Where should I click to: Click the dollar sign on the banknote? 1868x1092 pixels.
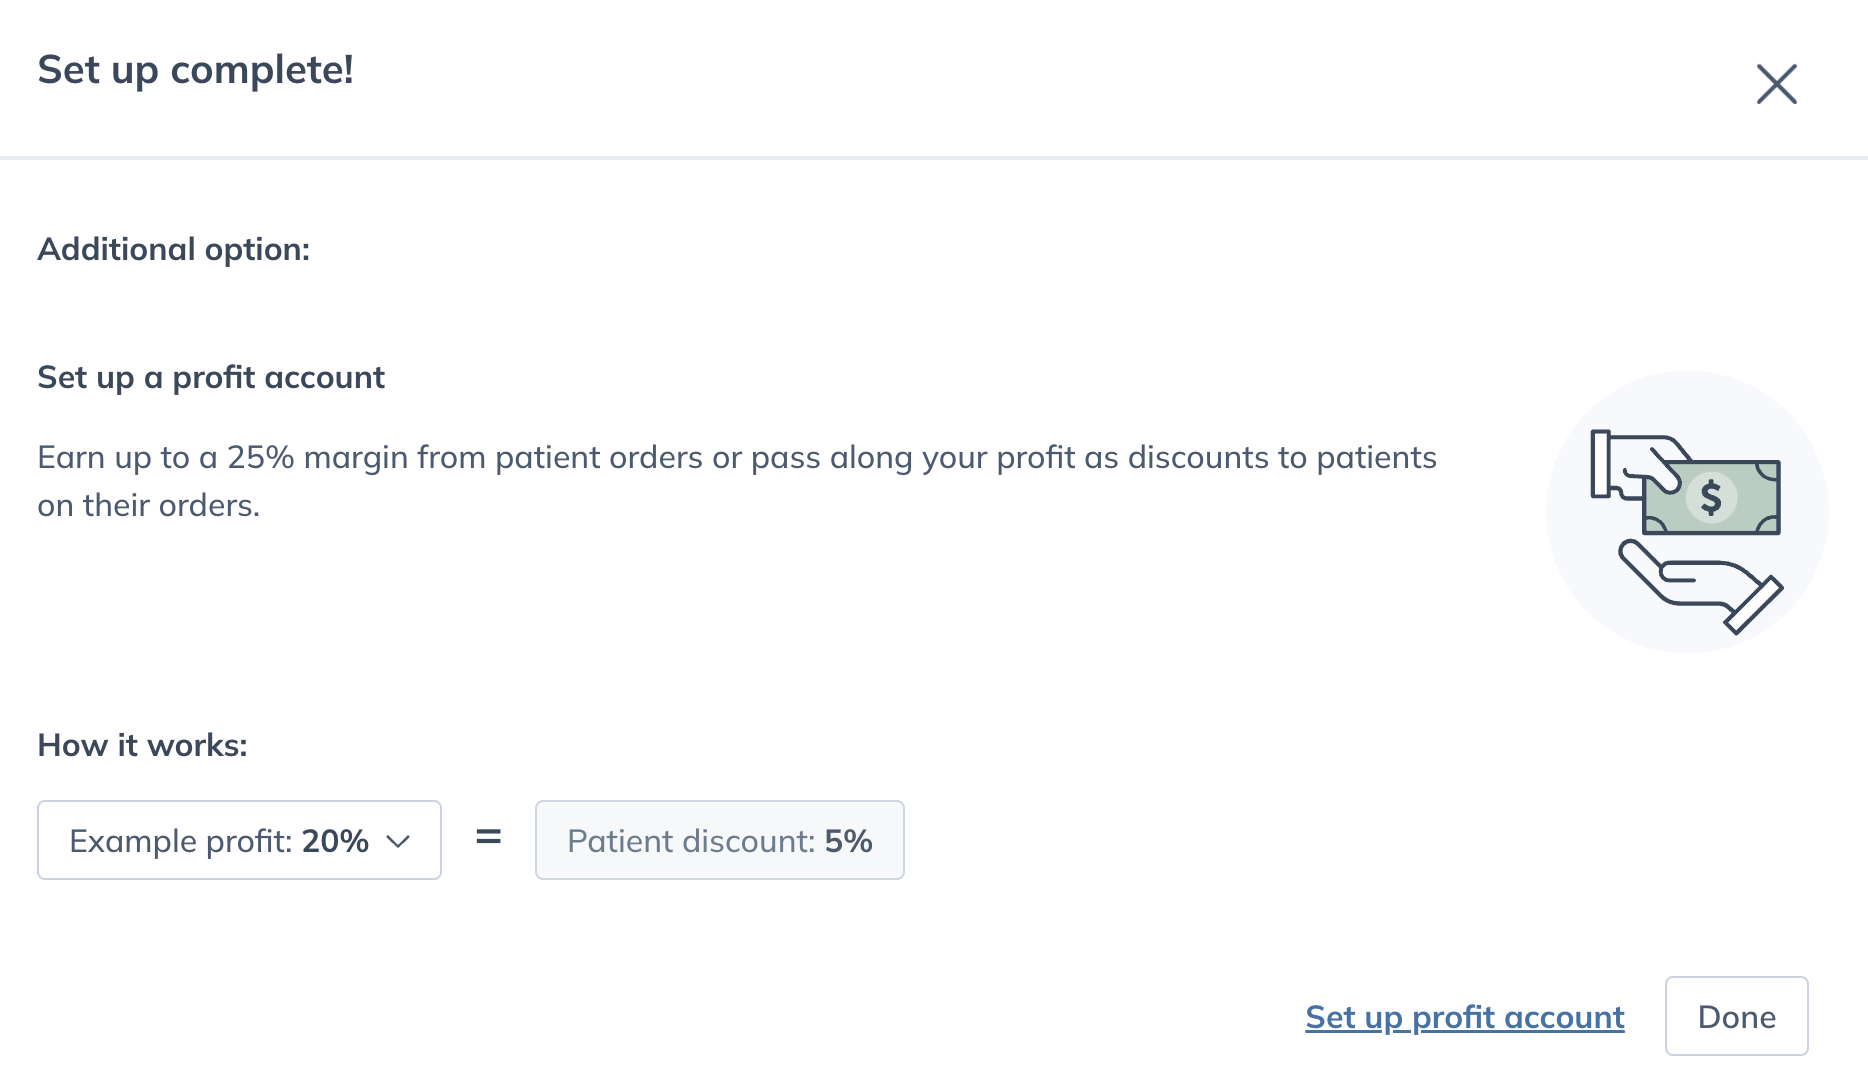coord(1711,497)
